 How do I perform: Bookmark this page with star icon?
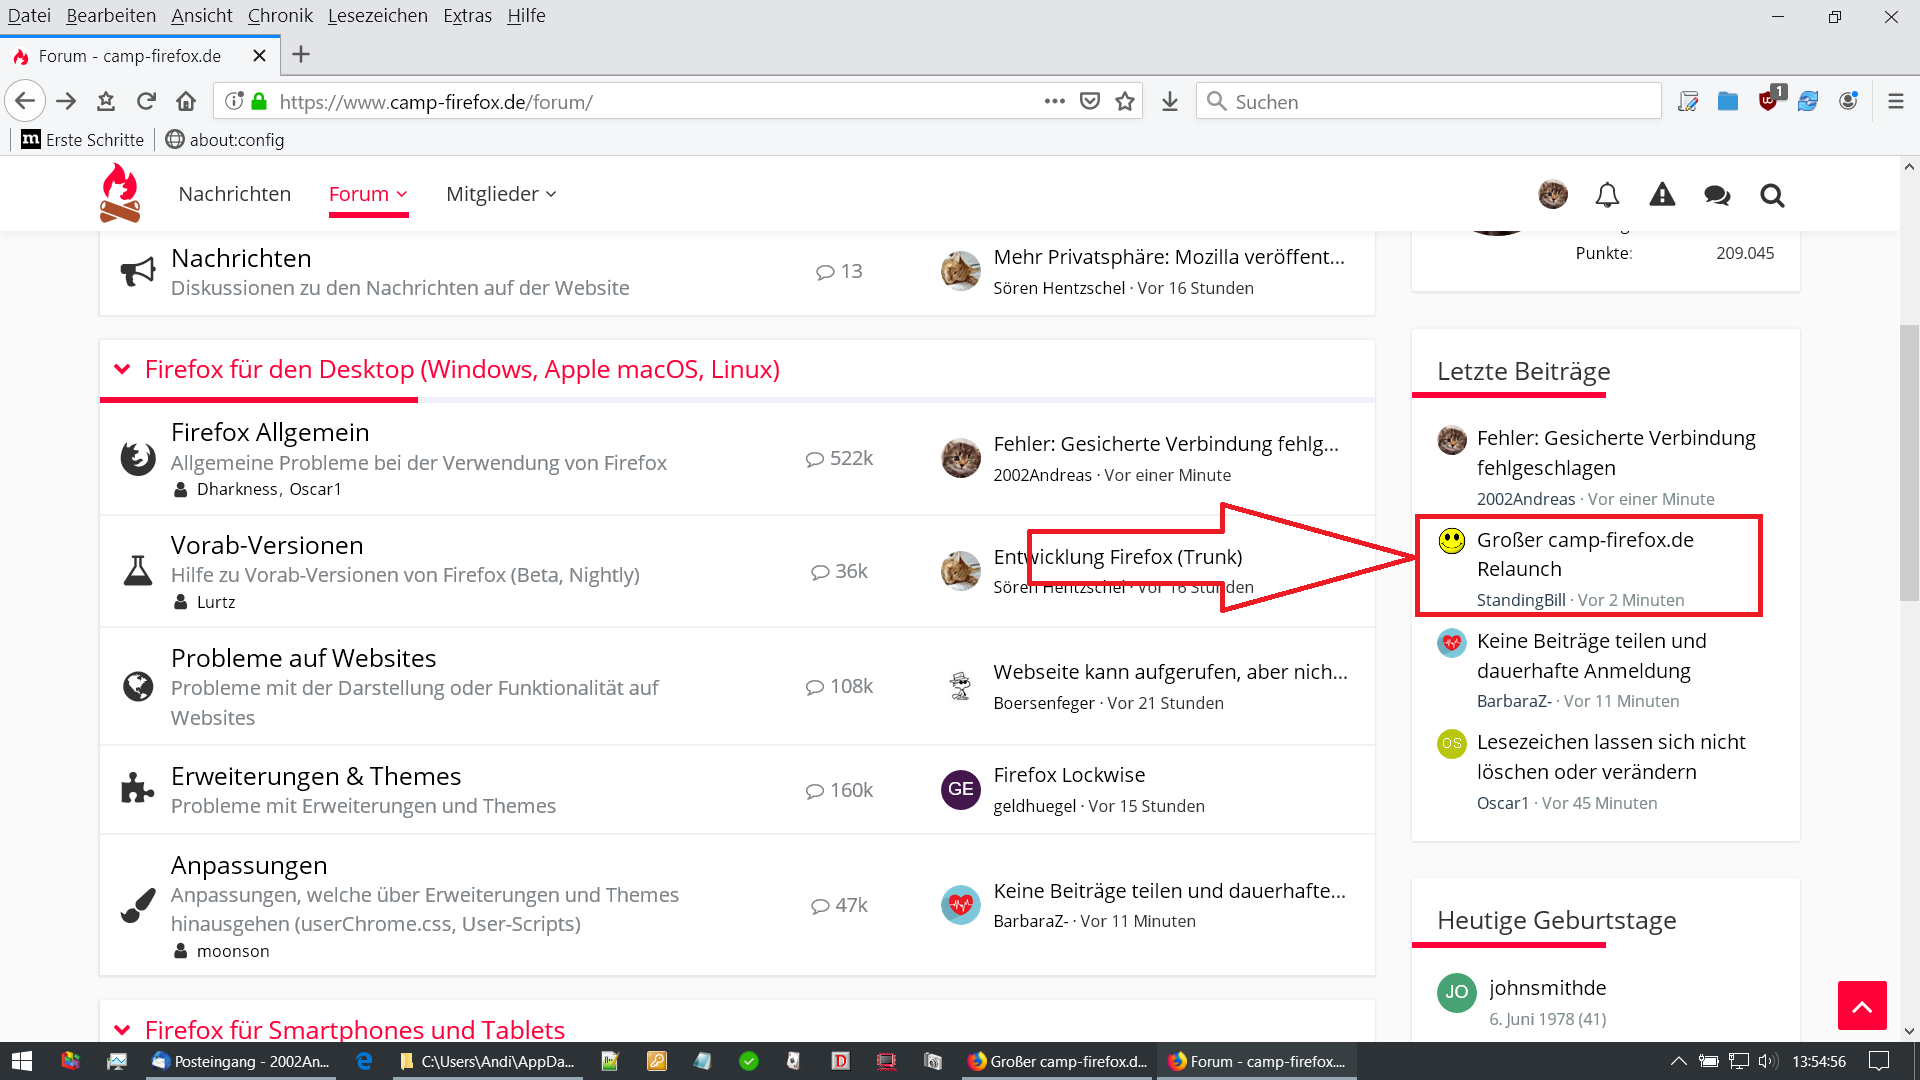pos(1125,101)
